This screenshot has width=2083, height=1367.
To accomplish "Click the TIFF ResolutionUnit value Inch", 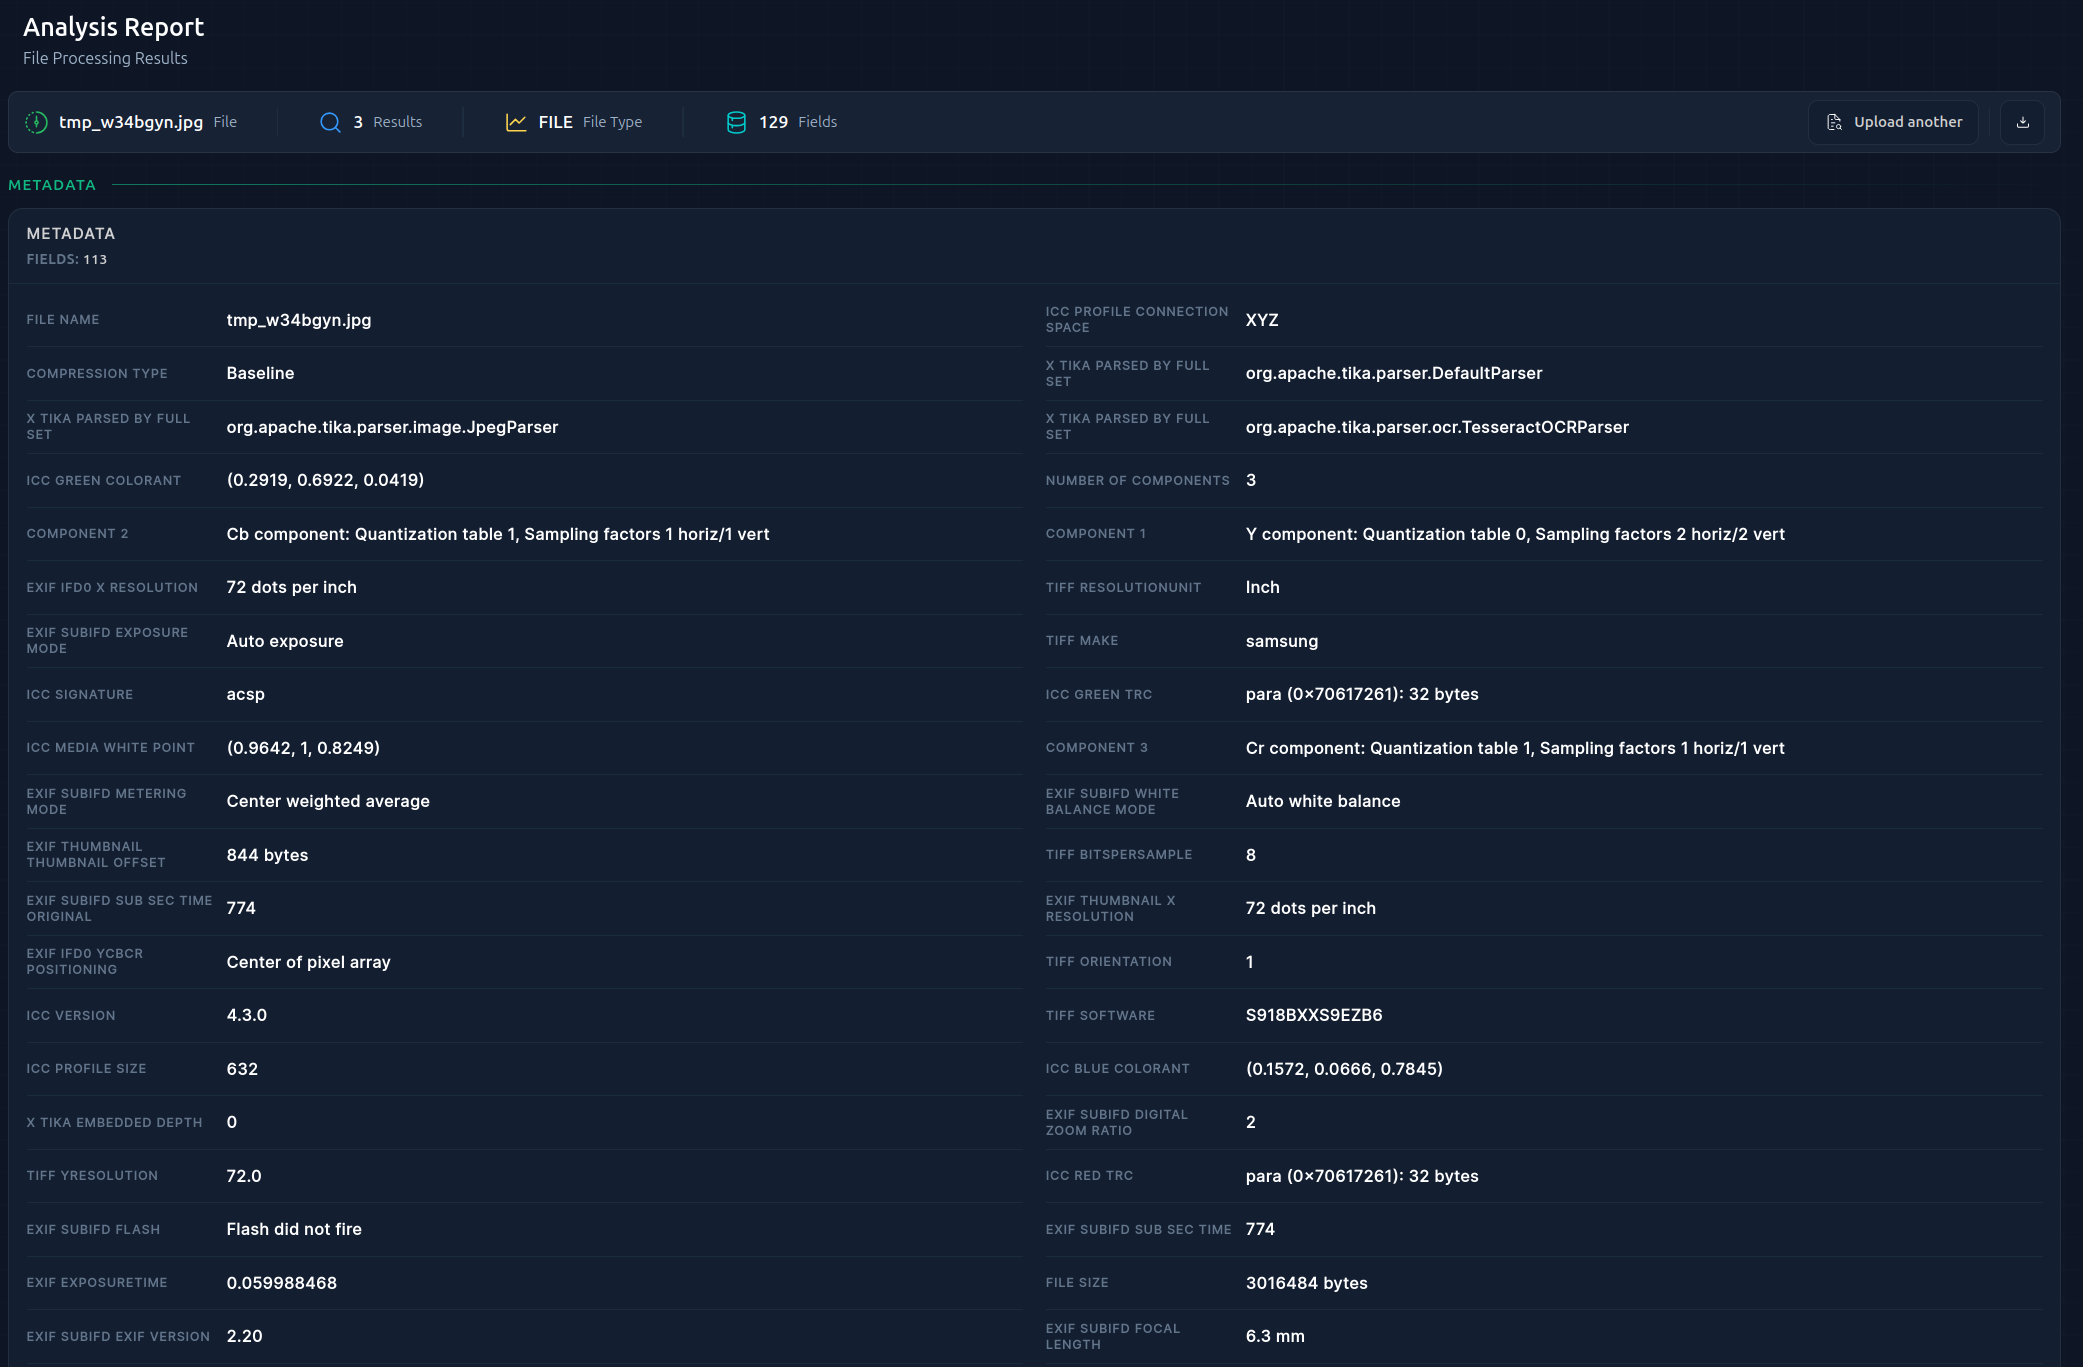I will pos(1263,587).
